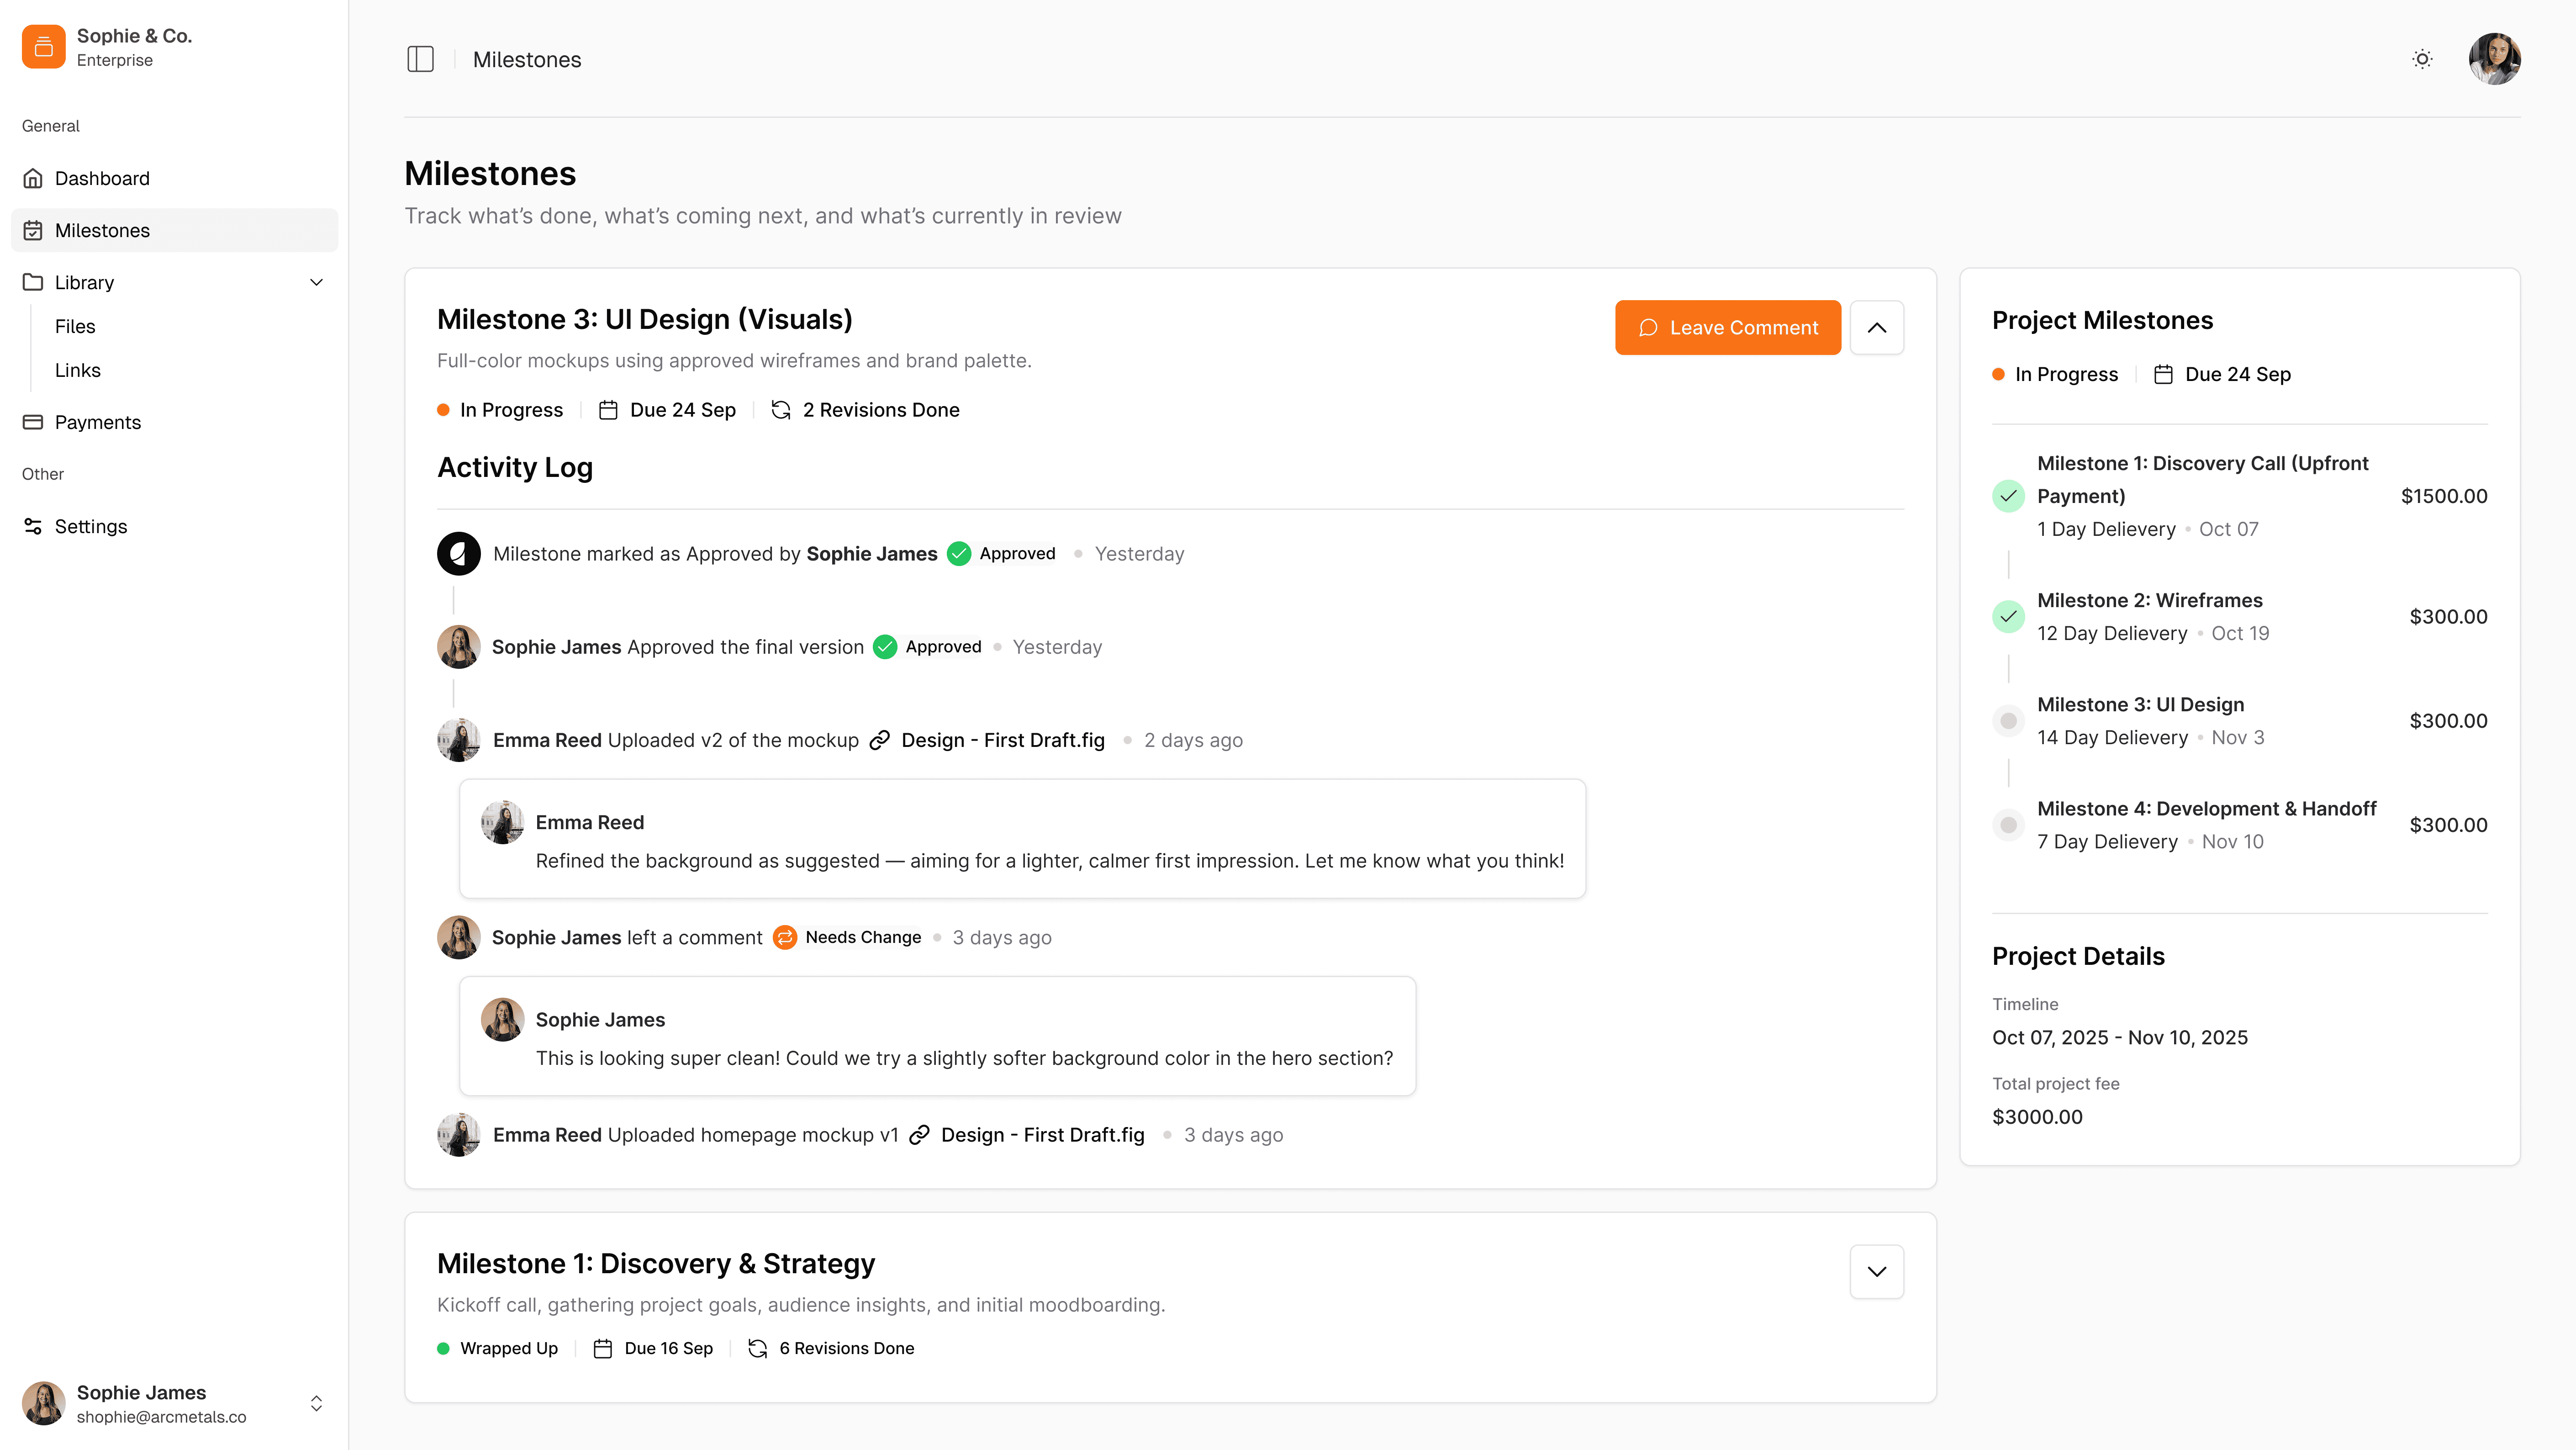2576x1450 pixels.
Task: Click the 2 Revisions Done refresh icon
Action: pos(781,410)
